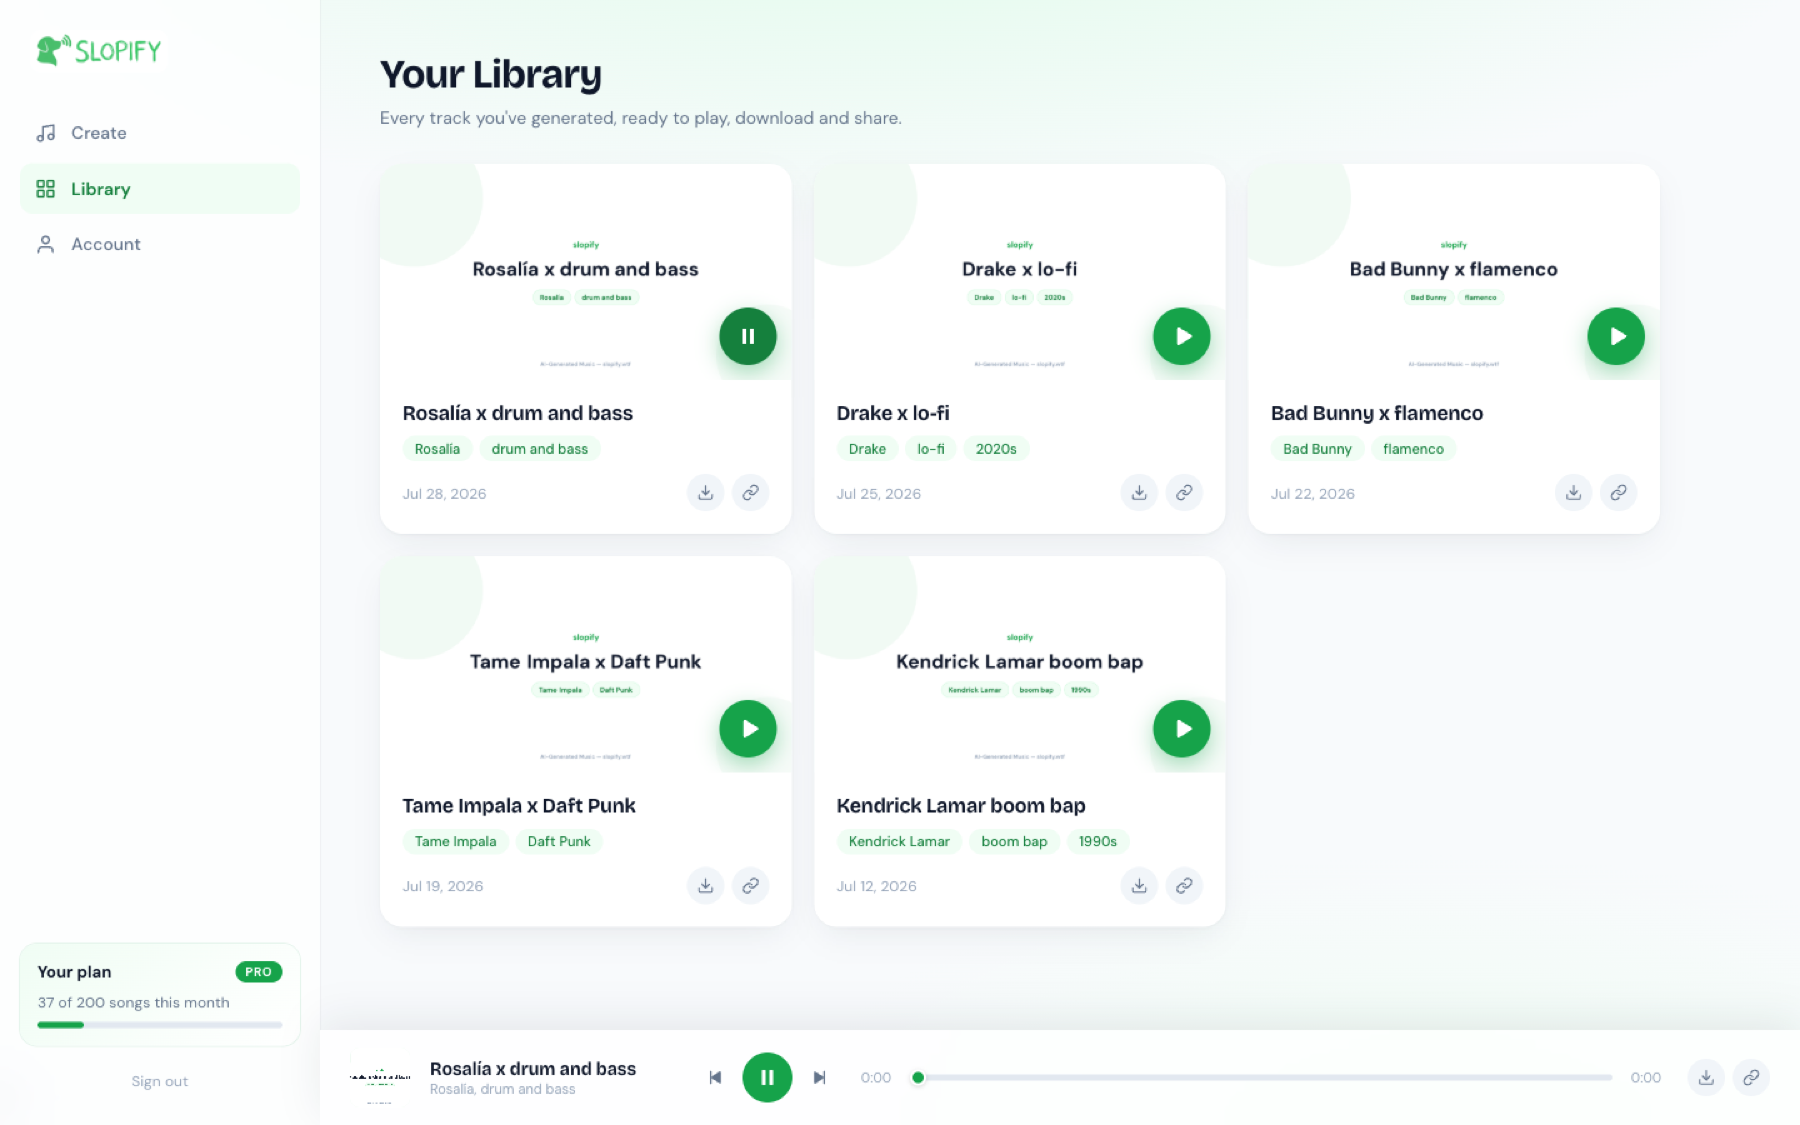
Task: Click the Slopify logo
Action: (98, 50)
